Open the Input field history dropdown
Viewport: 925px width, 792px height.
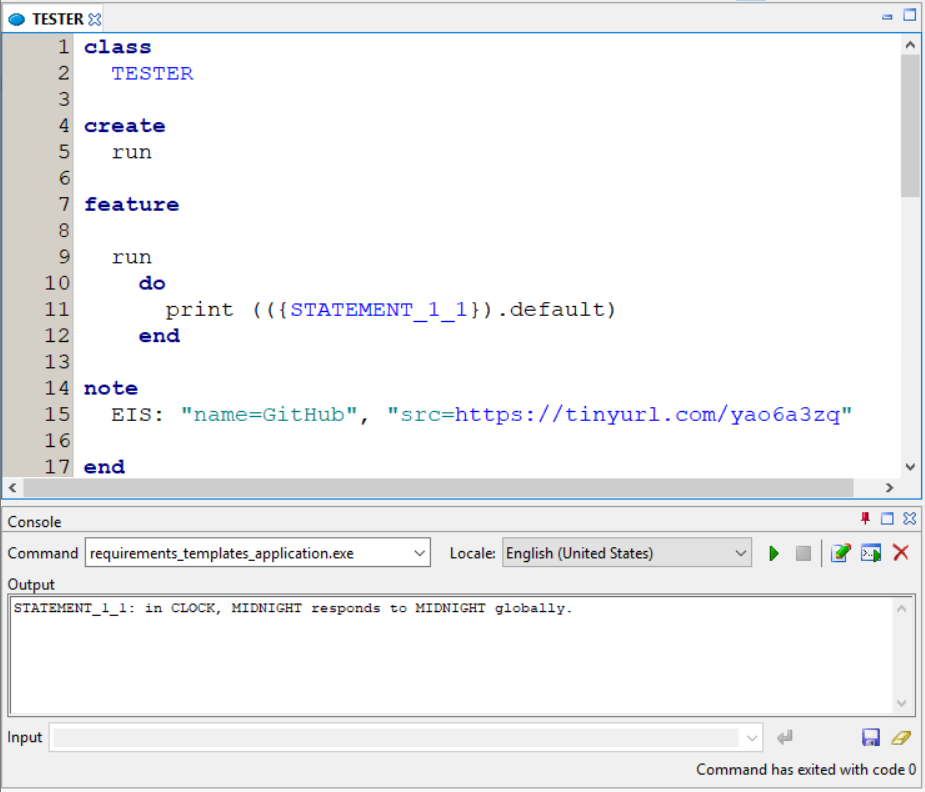point(752,738)
